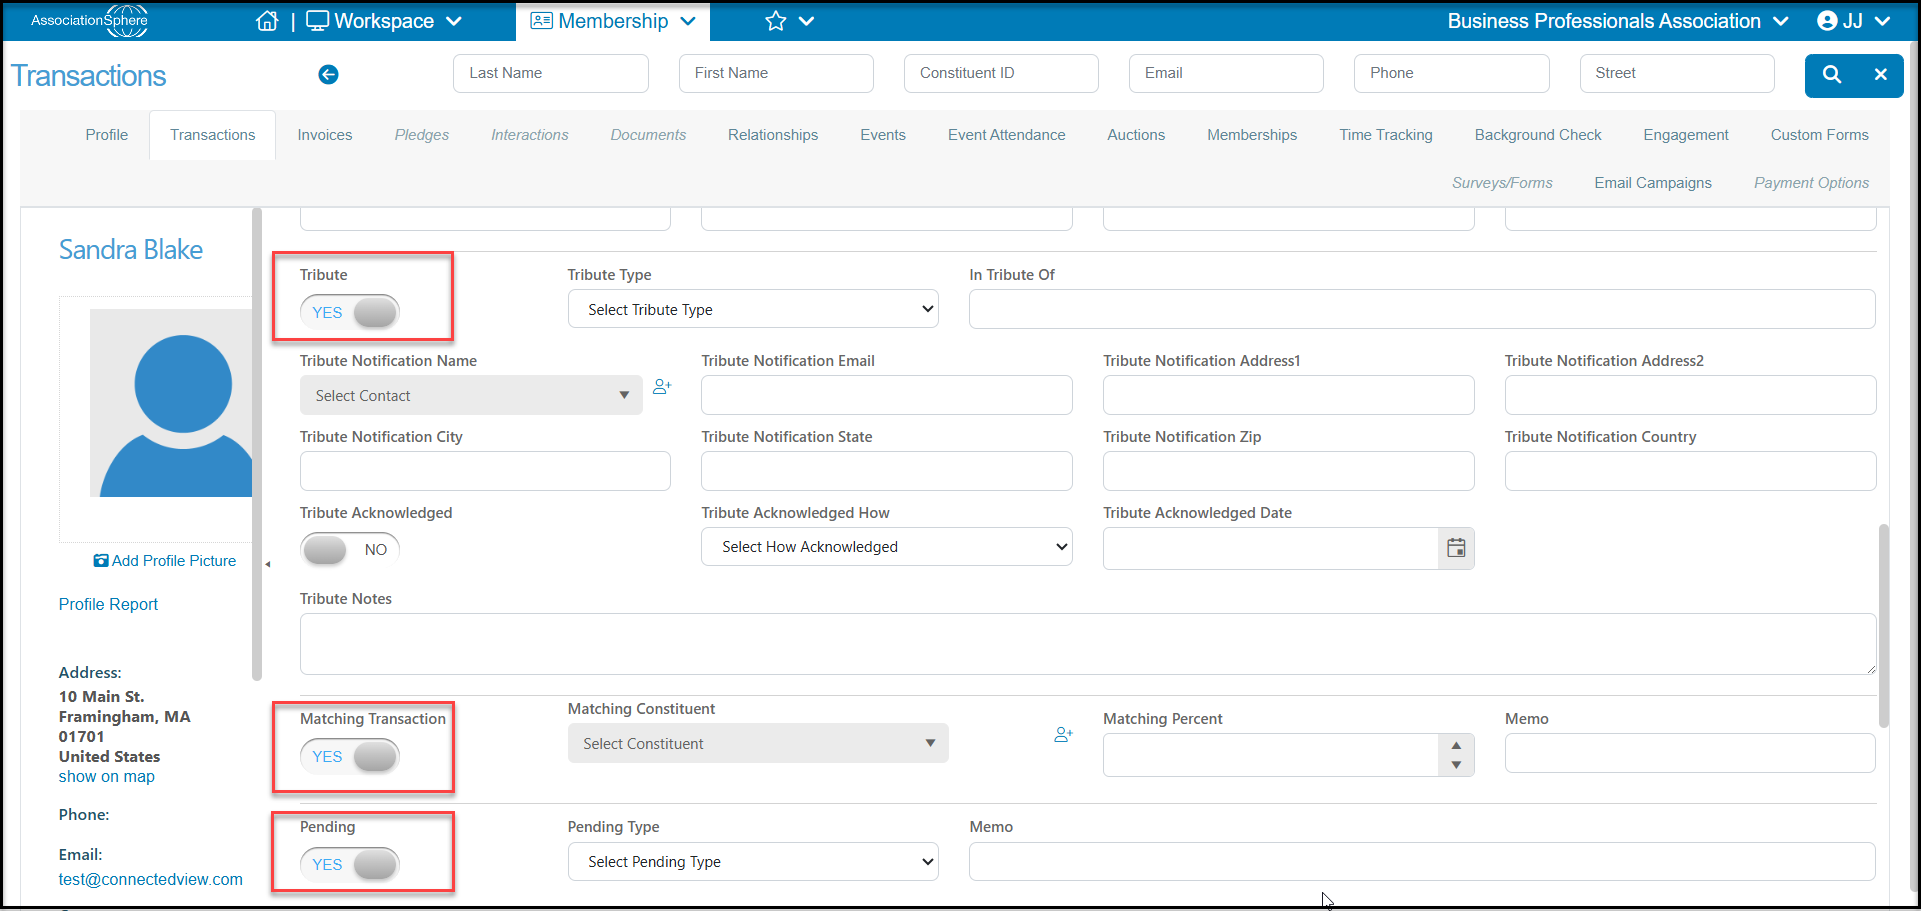Open the Select How Acknowledged dropdown

(x=886, y=547)
